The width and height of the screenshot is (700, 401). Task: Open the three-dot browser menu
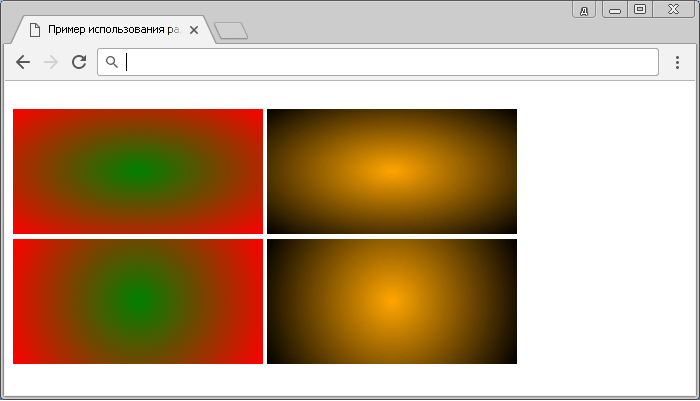(677, 62)
